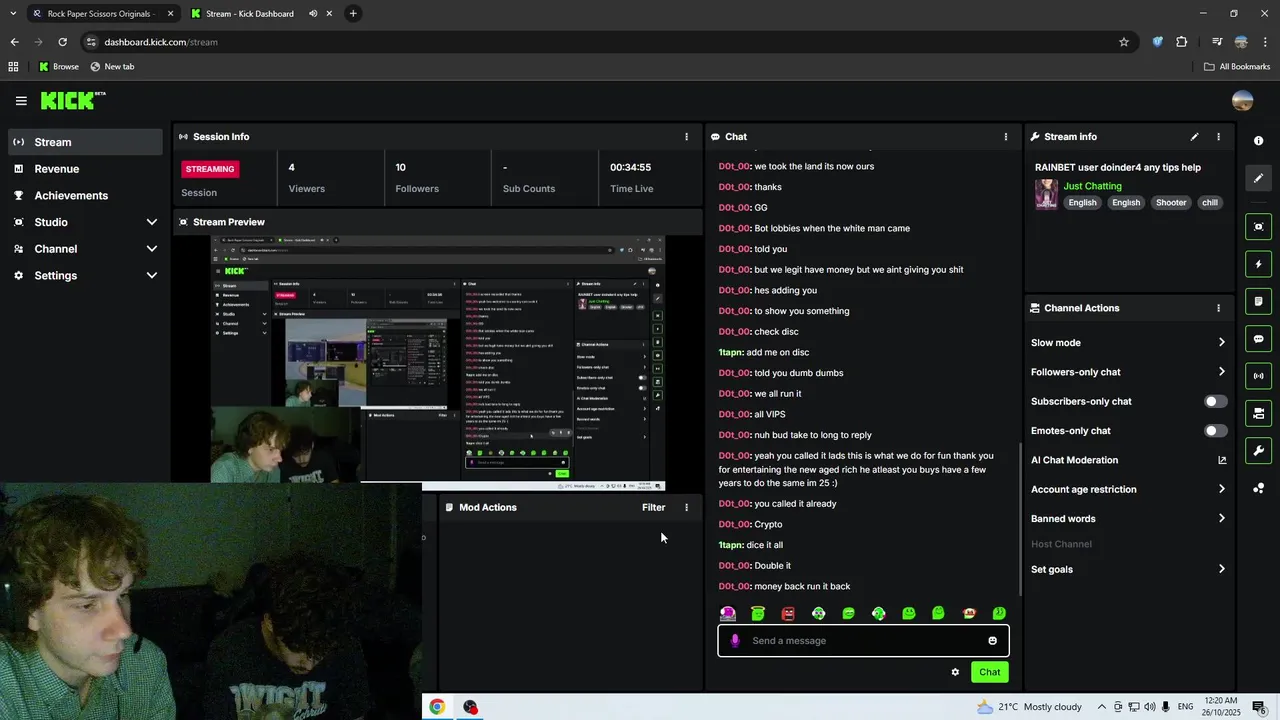The width and height of the screenshot is (1280, 720).
Task: Click the stream preview video
Action: click(x=438, y=362)
